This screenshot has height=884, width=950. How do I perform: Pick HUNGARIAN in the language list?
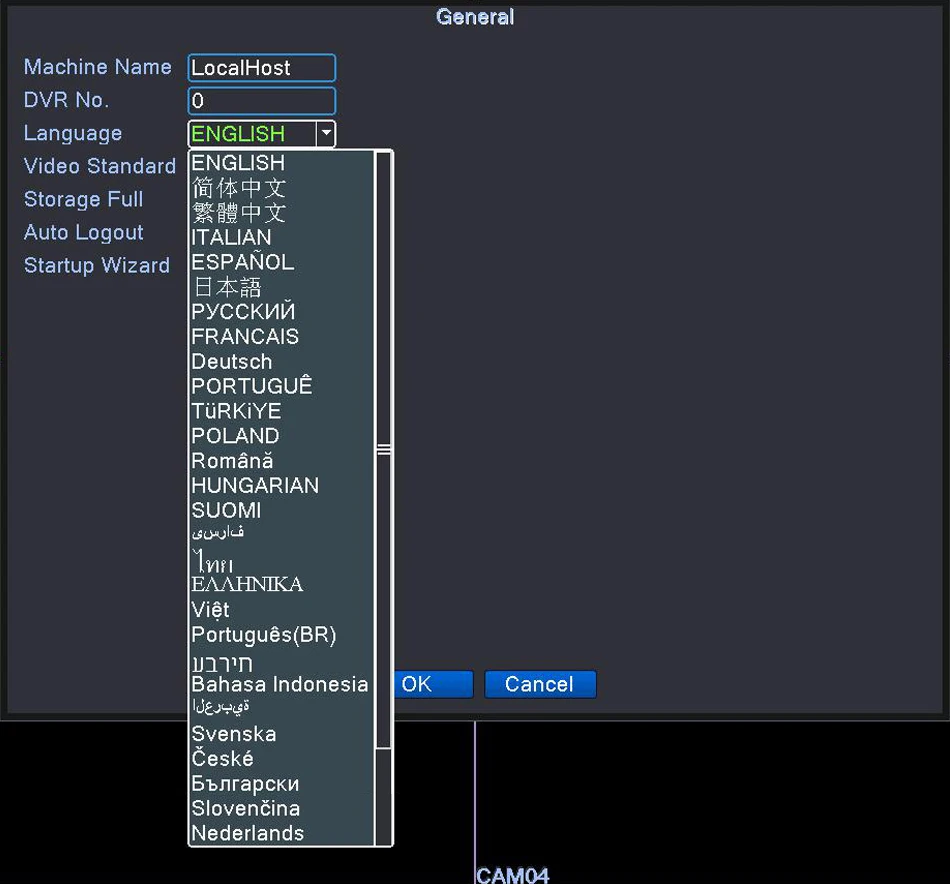pyautogui.click(x=282, y=485)
